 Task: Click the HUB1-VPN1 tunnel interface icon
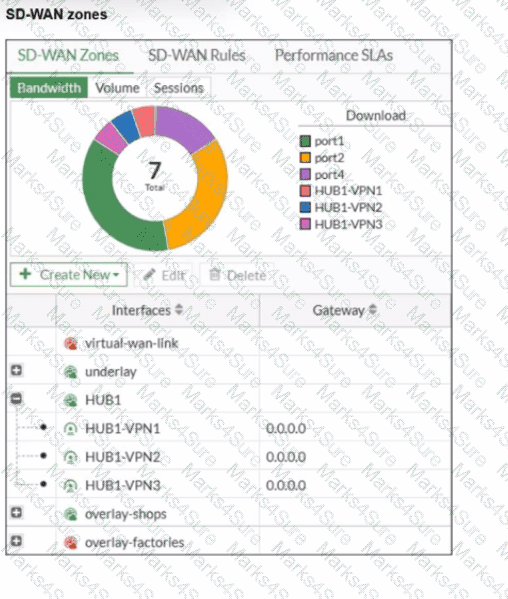tap(71, 429)
